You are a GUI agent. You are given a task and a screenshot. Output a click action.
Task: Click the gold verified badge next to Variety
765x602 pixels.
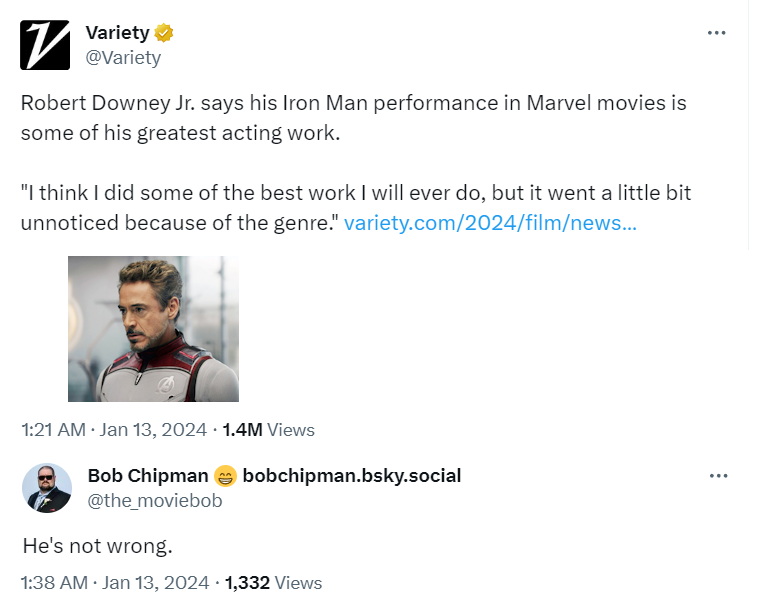click(163, 33)
